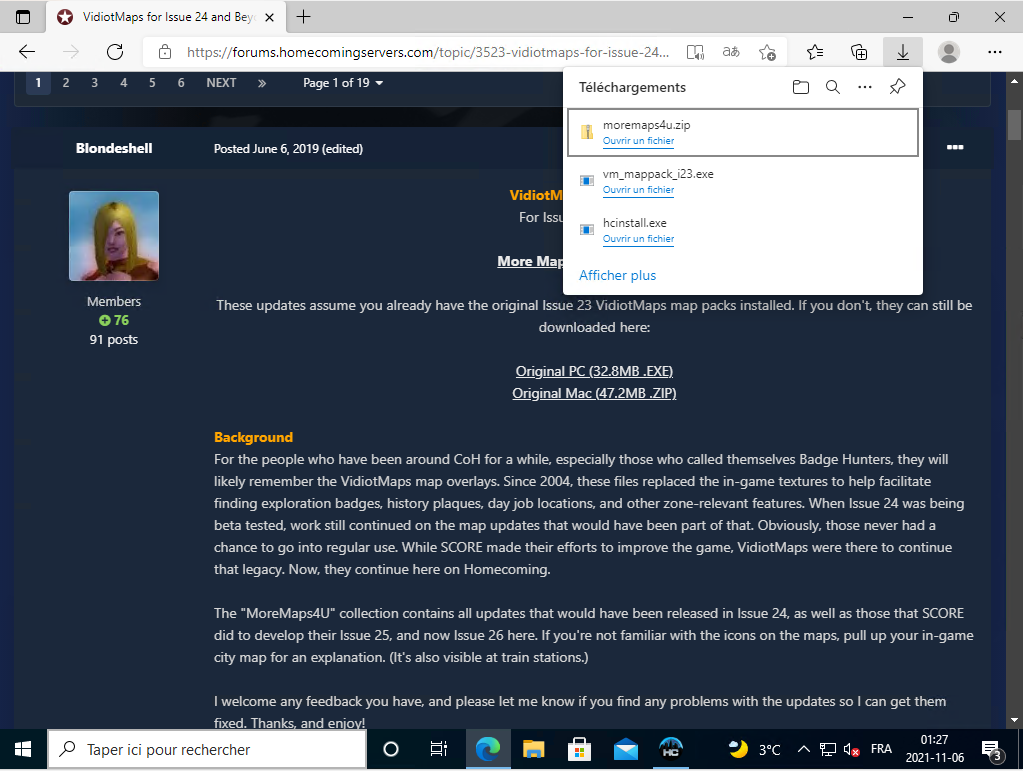Screen dimensions: 1023x771
Task: Open the tab actions menu icon
Action: pos(23,17)
